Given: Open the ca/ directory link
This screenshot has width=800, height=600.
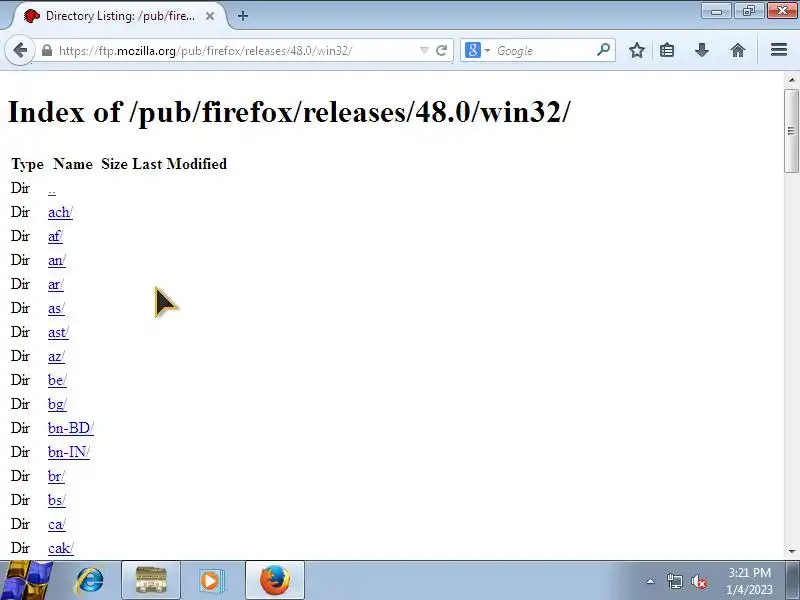Looking at the screenshot, I should point(57,524).
